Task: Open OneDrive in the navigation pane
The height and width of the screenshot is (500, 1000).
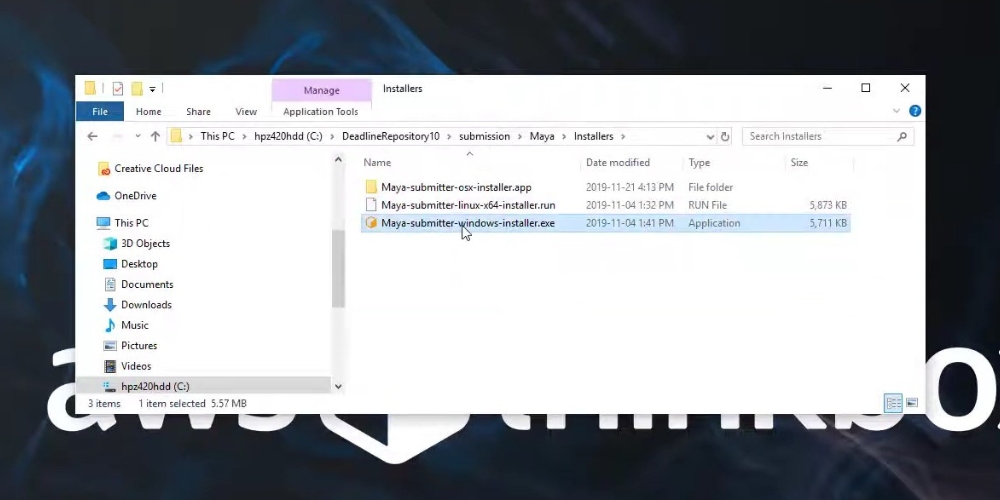Action: pyautogui.click(x=135, y=196)
